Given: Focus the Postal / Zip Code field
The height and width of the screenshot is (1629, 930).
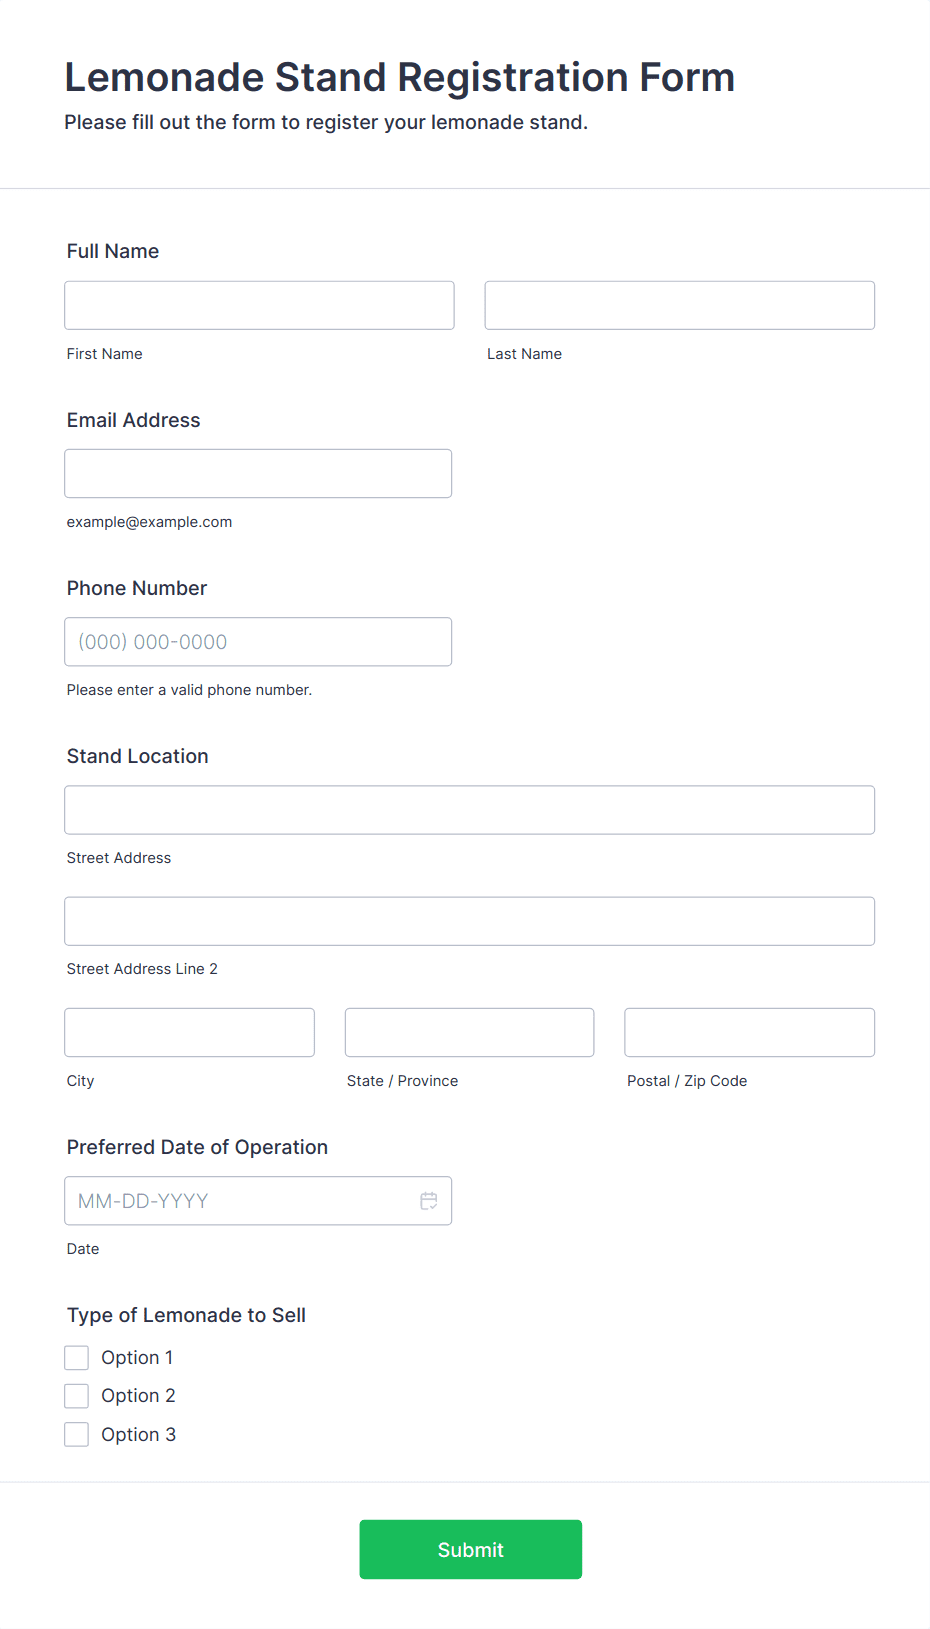Looking at the screenshot, I should [x=749, y=1032].
